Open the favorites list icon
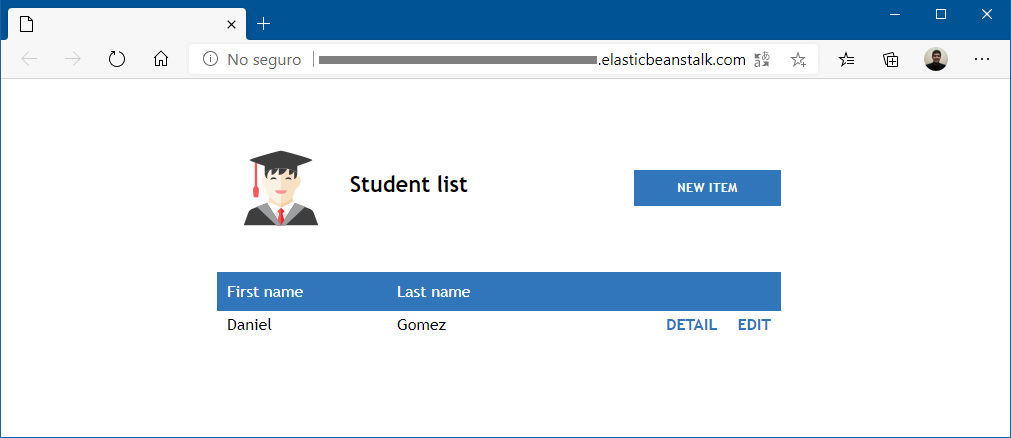This screenshot has width=1011, height=438. point(847,60)
